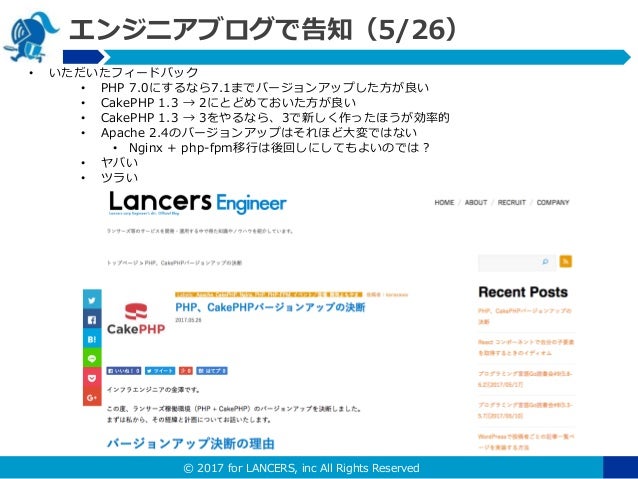The width and height of the screenshot is (638, 479).
Task: Click the bullet ツラい
Action: tap(120, 177)
